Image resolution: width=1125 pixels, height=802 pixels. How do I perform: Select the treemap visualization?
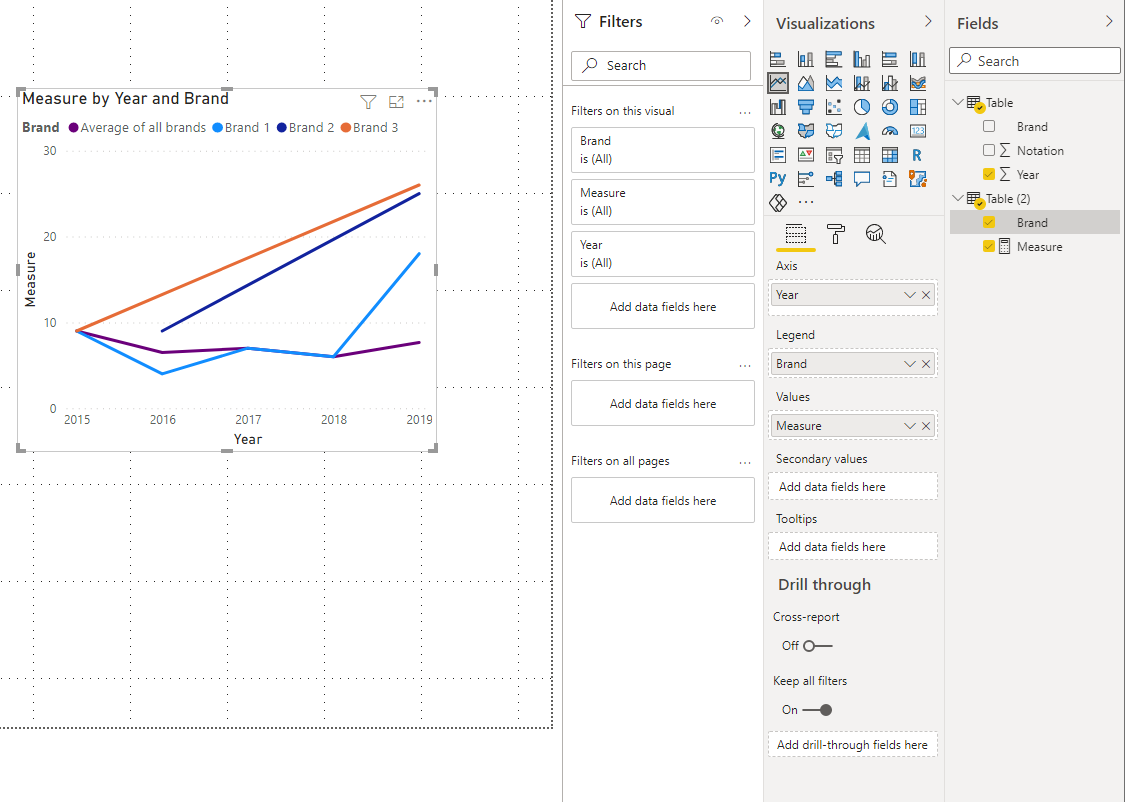coord(918,107)
